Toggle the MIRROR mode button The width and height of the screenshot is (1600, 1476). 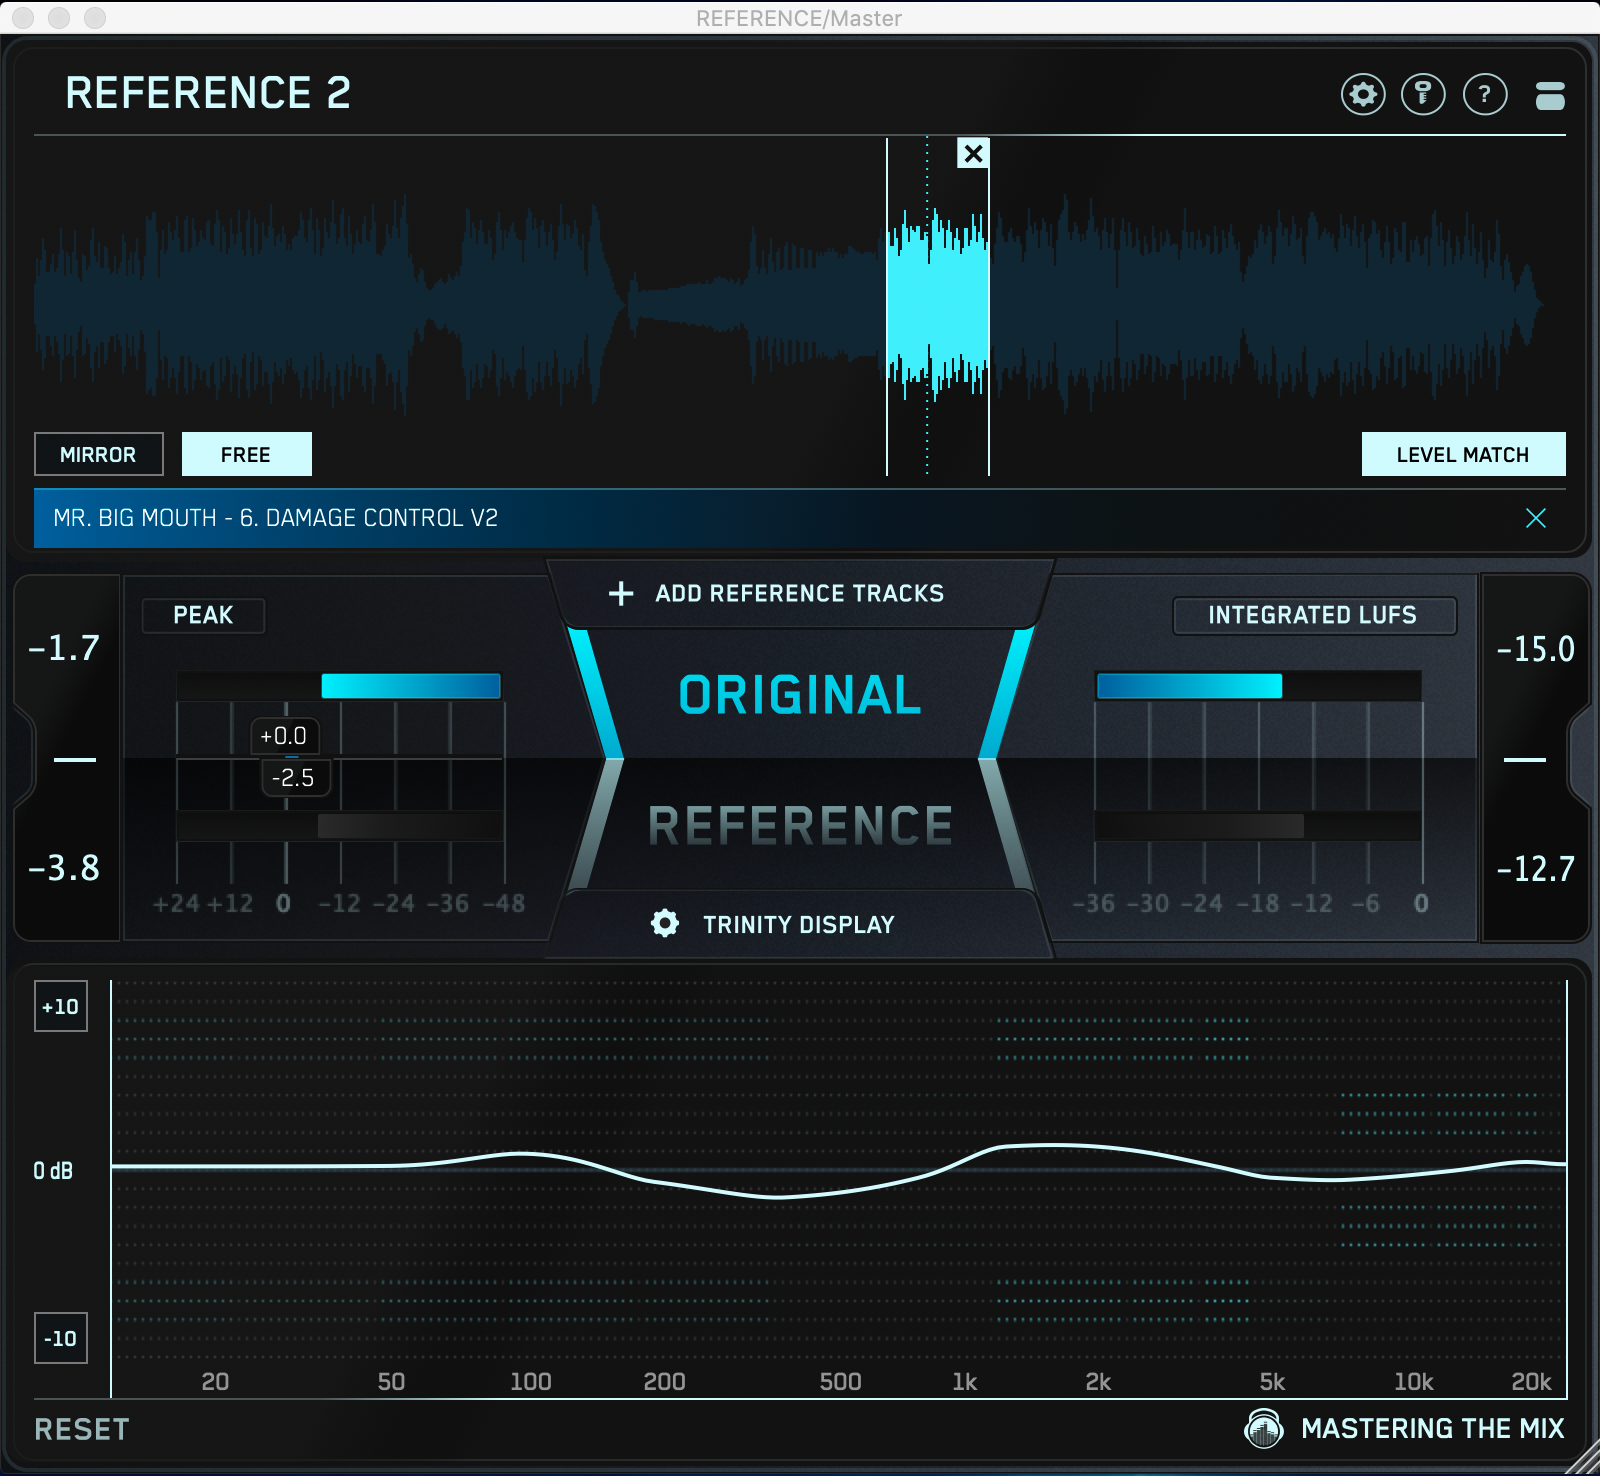click(x=99, y=455)
